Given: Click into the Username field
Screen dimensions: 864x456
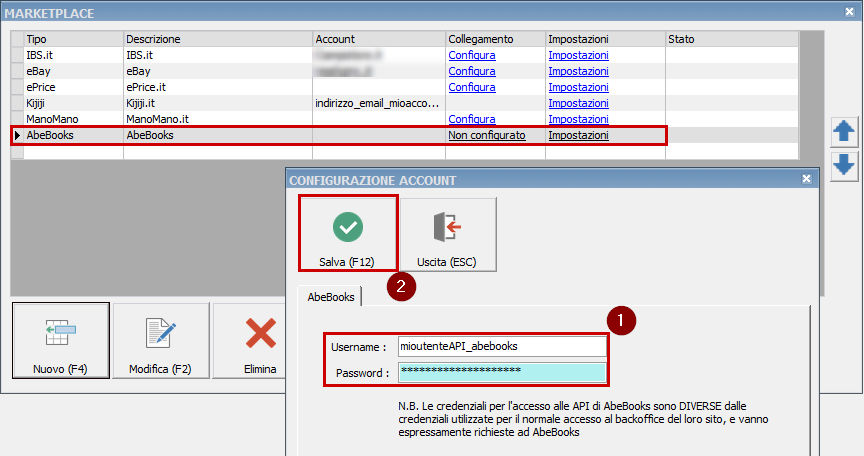Looking at the screenshot, I should click(x=502, y=346).
